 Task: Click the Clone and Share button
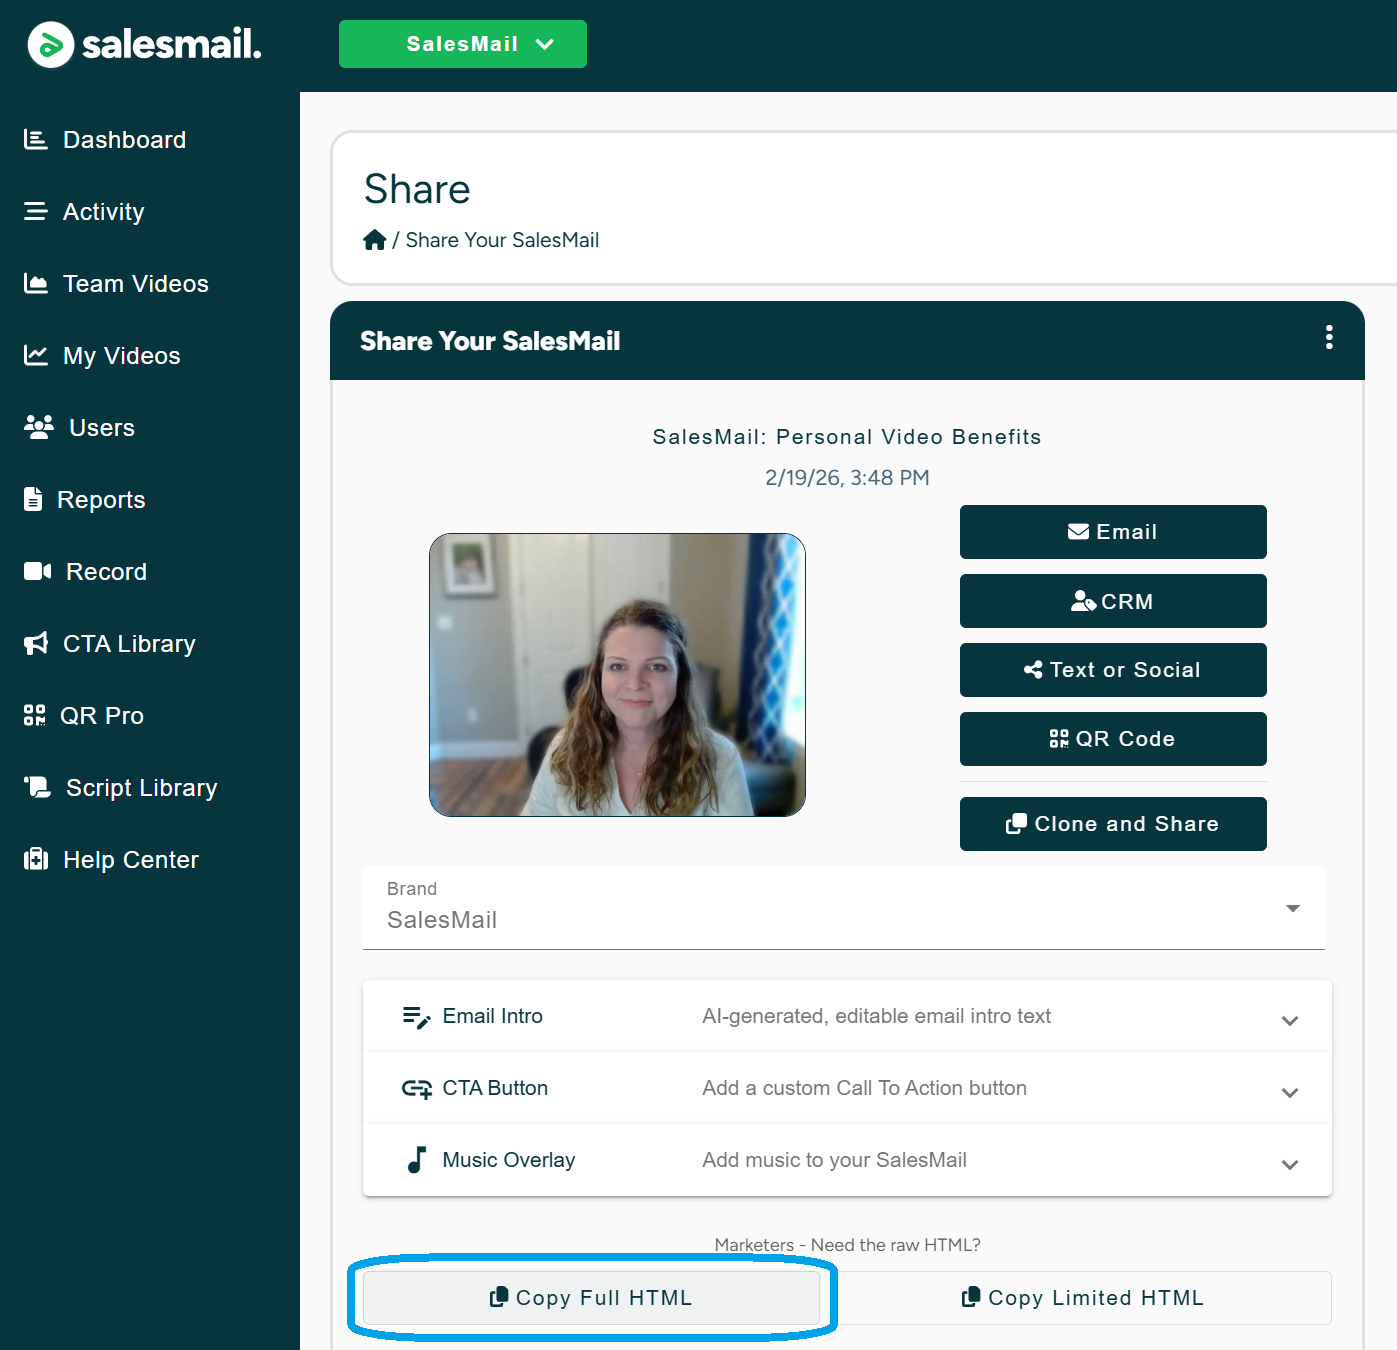[1112, 824]
